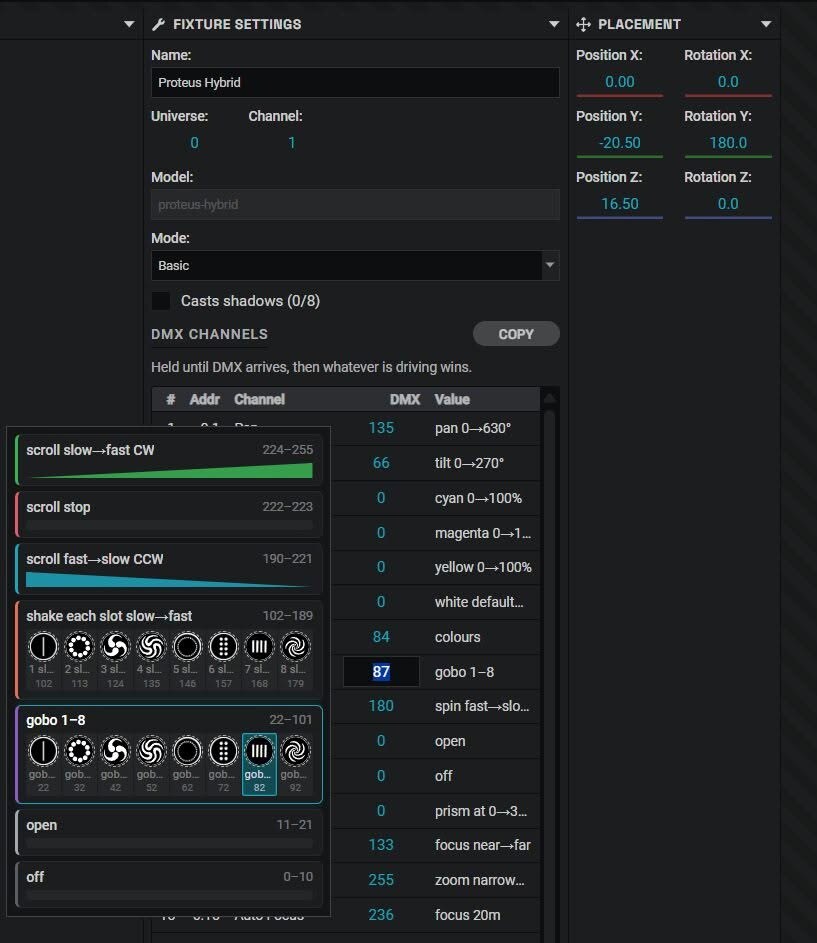Click the teal CCW scroll speed ramp

tap(168, 580)
